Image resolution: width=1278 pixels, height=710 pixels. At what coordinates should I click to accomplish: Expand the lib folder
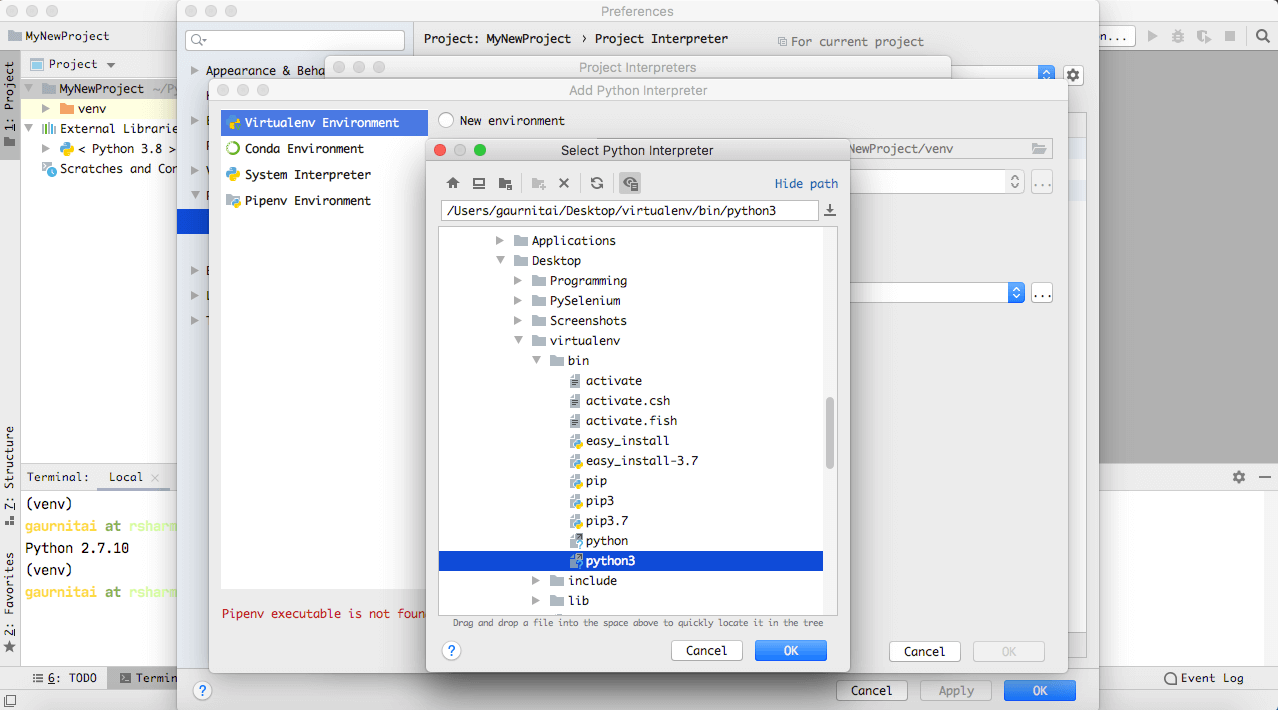pos(536,601)
